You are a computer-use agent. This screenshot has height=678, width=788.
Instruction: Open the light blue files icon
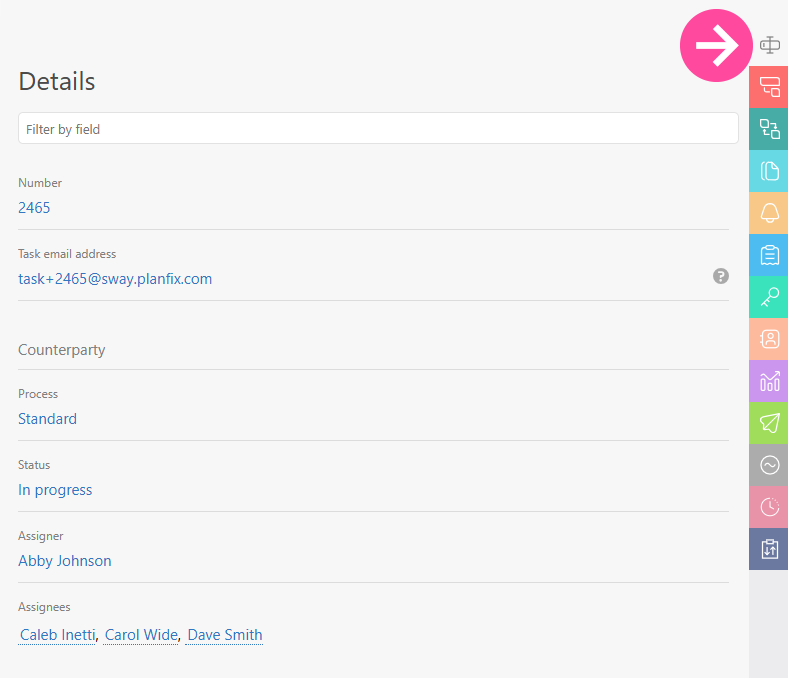tap(769, 171)
